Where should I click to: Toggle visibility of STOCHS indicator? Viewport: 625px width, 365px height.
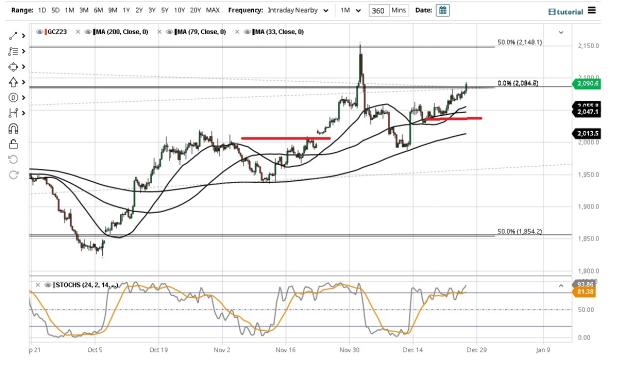pos(48,285)
